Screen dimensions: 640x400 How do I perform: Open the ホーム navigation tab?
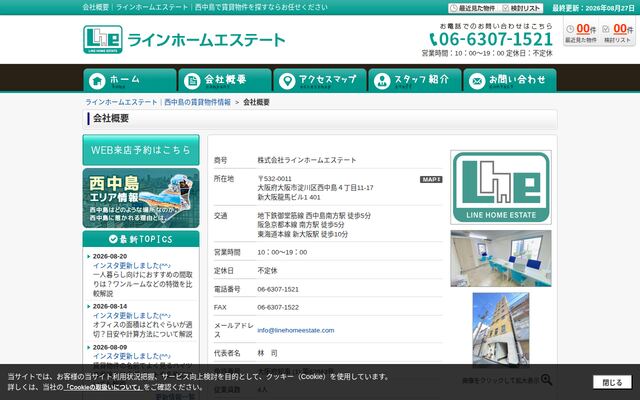(x=130, y=80)
